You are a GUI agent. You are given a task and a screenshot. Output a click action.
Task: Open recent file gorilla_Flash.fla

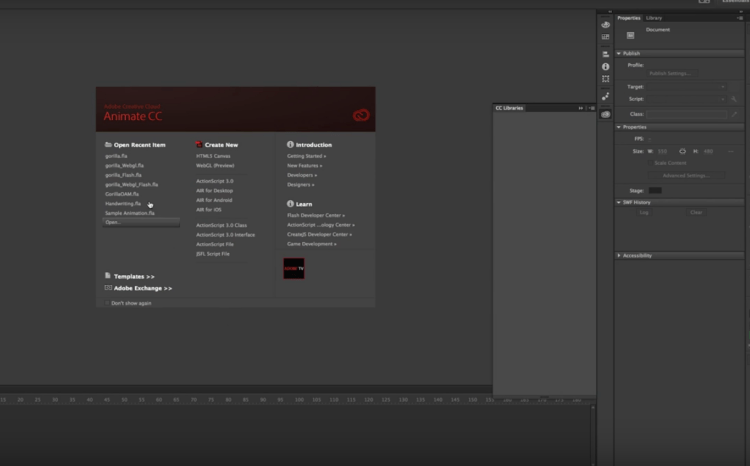point(123,175)
